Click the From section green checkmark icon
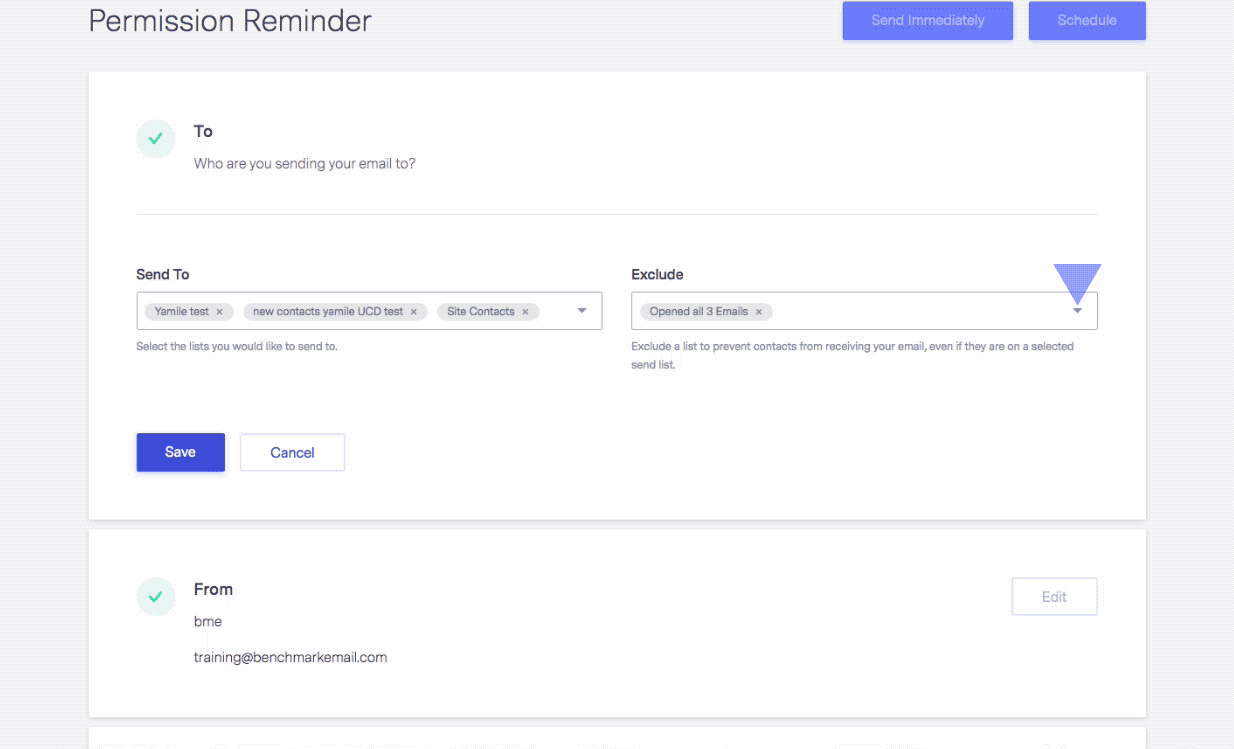Image resolution: width=1234 pixels, height=749 pixels. click(156, 596)
